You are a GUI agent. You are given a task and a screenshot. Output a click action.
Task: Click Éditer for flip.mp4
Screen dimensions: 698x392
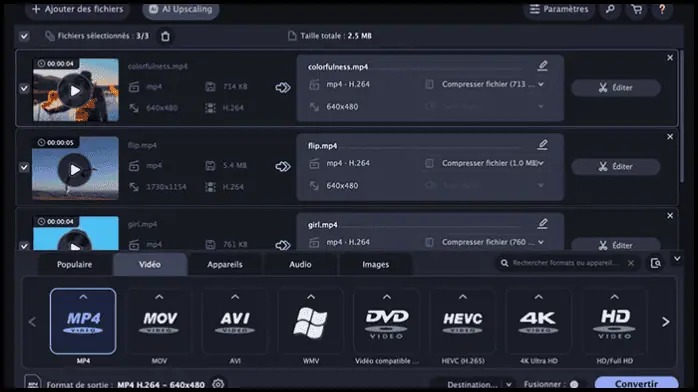coord(616,166)
